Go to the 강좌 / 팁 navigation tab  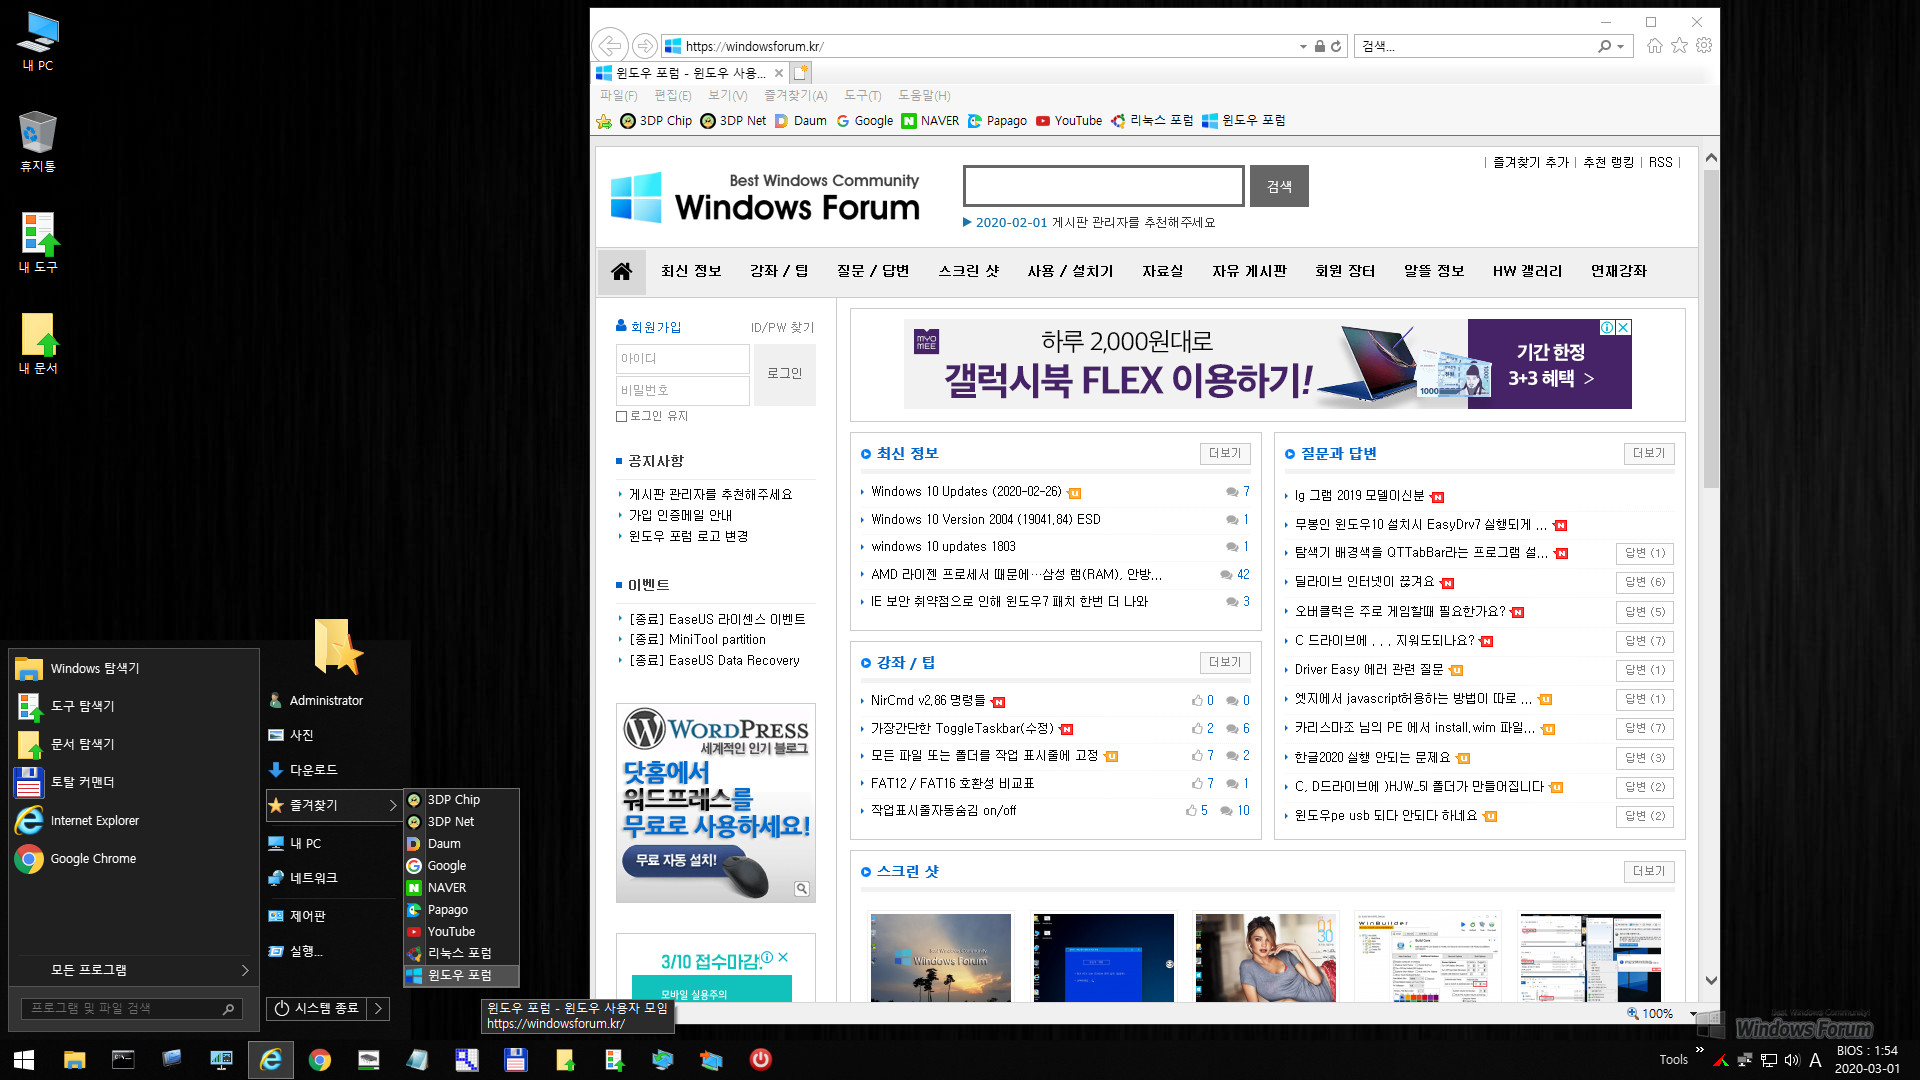[x=779, y=271]
